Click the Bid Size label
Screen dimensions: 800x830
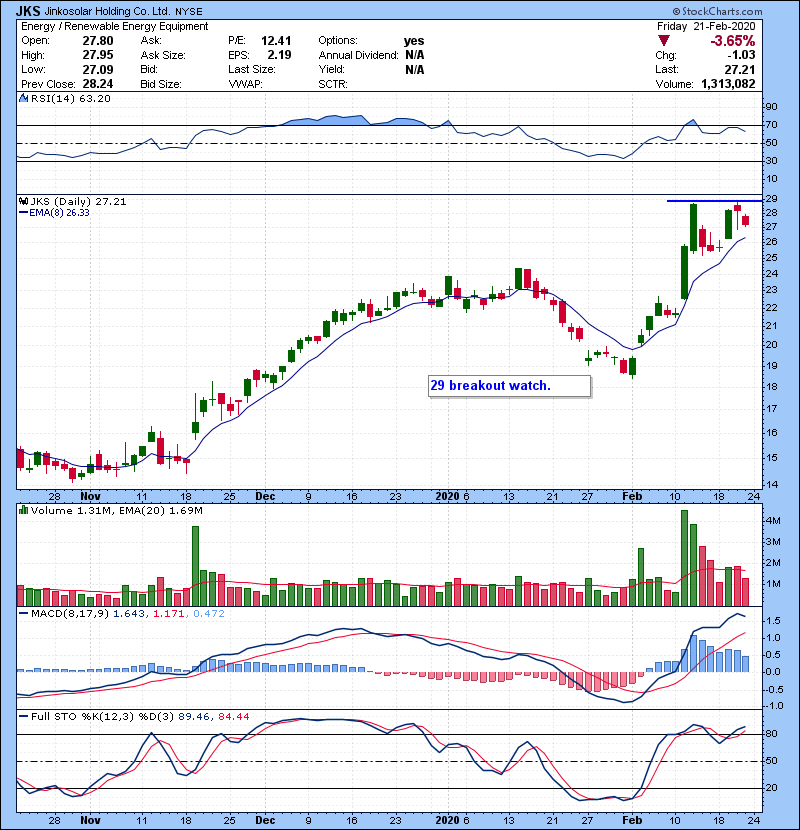click(161, 84)
